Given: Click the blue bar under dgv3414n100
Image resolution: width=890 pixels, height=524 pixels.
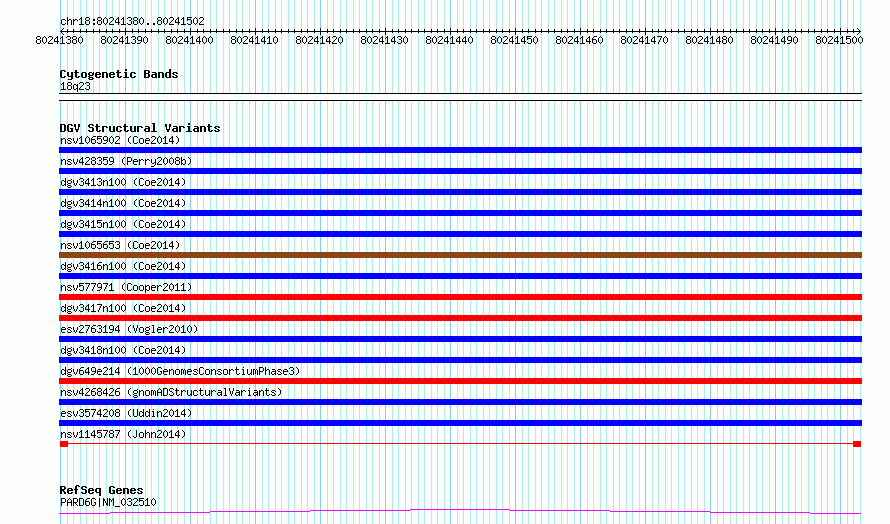Looking at the screenshot, I should (x=460, y=213).
